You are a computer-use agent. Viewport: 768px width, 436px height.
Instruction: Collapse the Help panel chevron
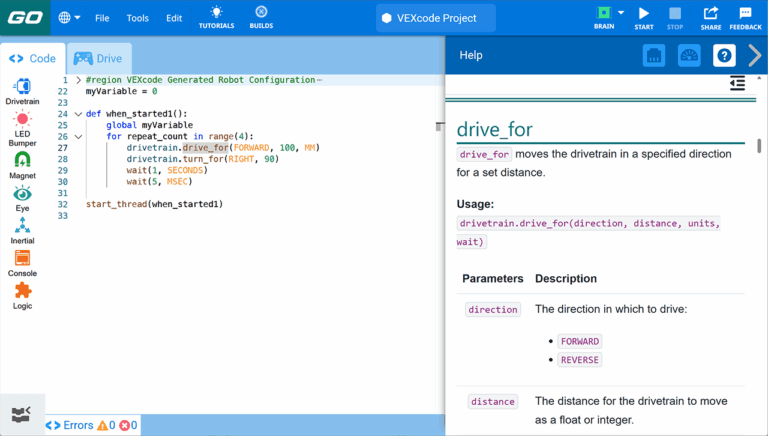[x=754, y=55]
